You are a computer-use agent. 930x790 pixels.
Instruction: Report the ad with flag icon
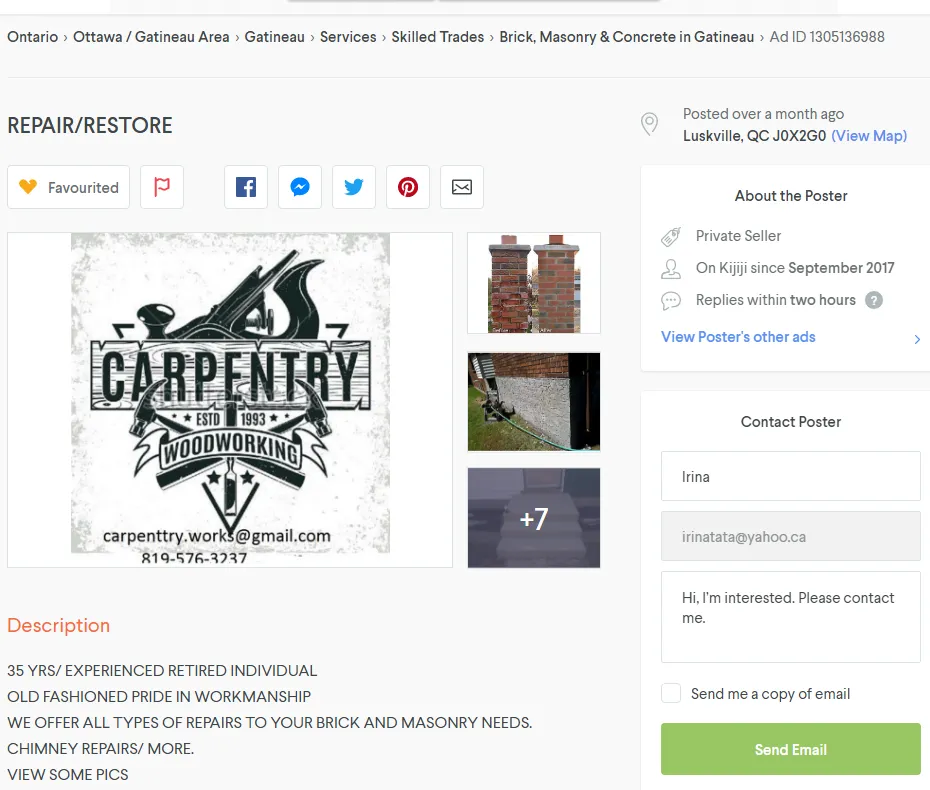[x=162, y=187]
